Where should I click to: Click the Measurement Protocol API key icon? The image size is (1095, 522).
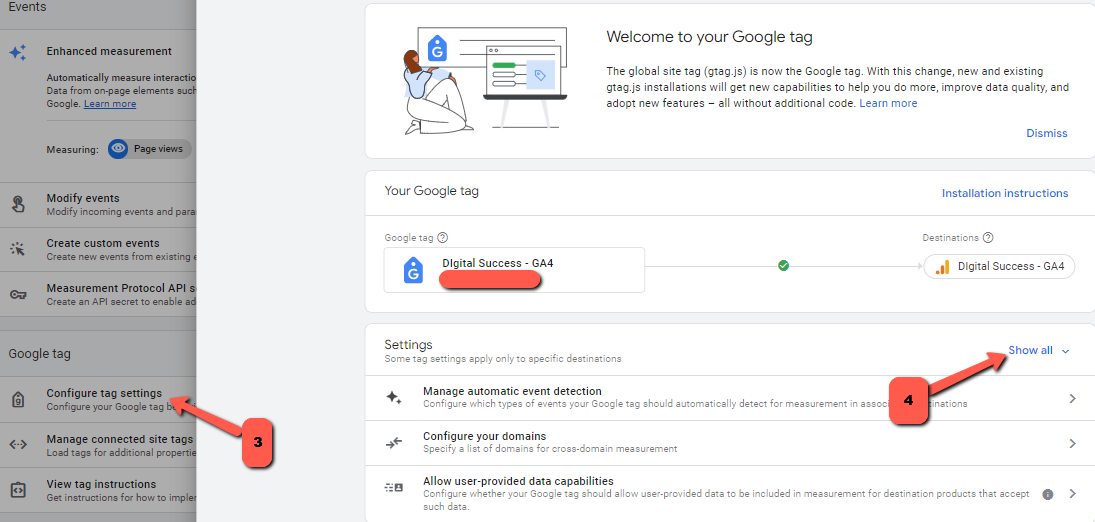[x=18, y=294]
